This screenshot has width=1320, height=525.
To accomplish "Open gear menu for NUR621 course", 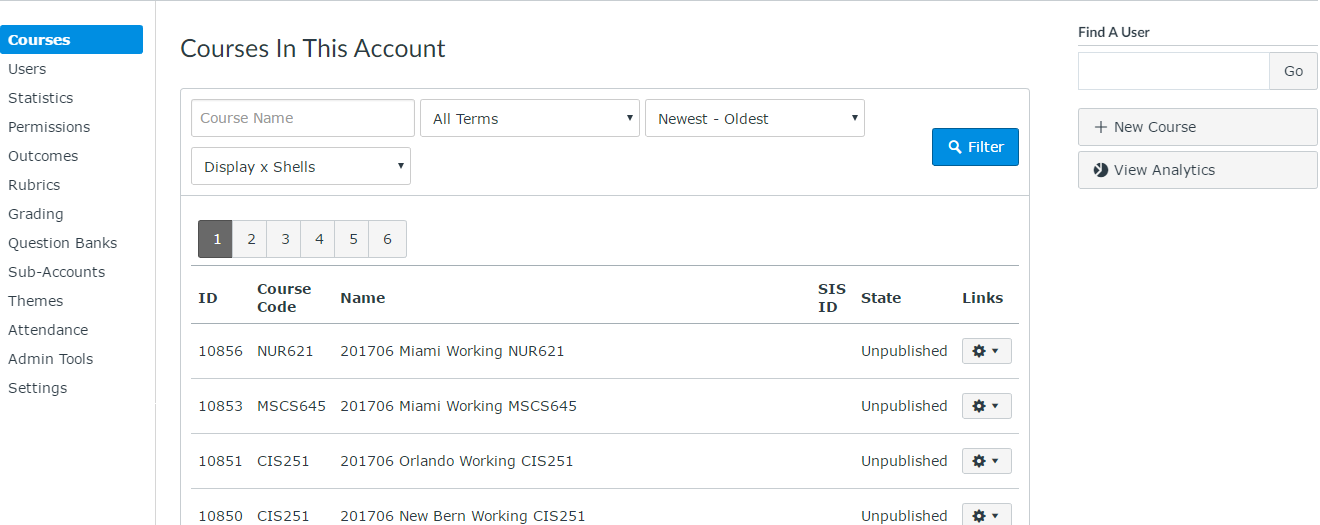I will coord(986,351).
